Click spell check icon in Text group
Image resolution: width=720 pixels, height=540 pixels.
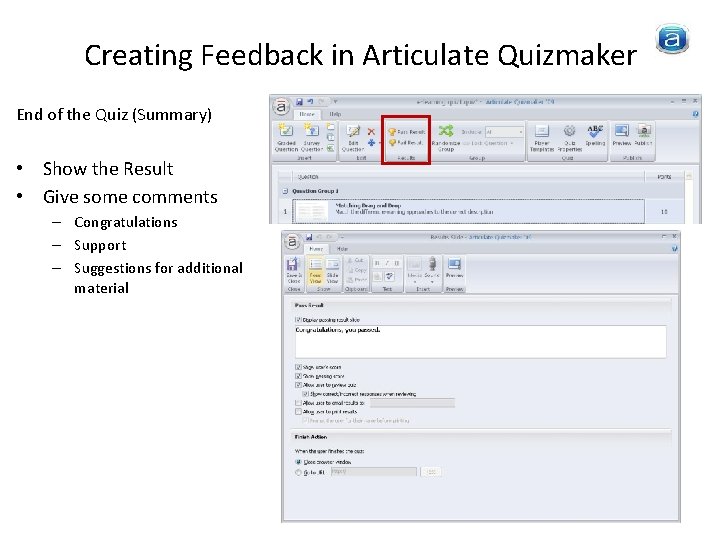point(390,276)
